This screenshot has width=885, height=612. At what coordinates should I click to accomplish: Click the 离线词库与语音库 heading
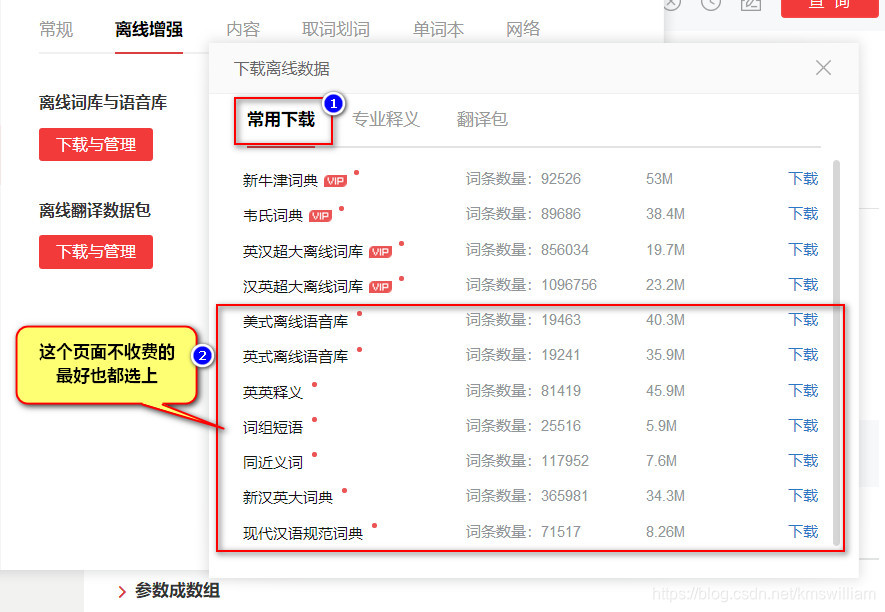click(x=103, y=102)
